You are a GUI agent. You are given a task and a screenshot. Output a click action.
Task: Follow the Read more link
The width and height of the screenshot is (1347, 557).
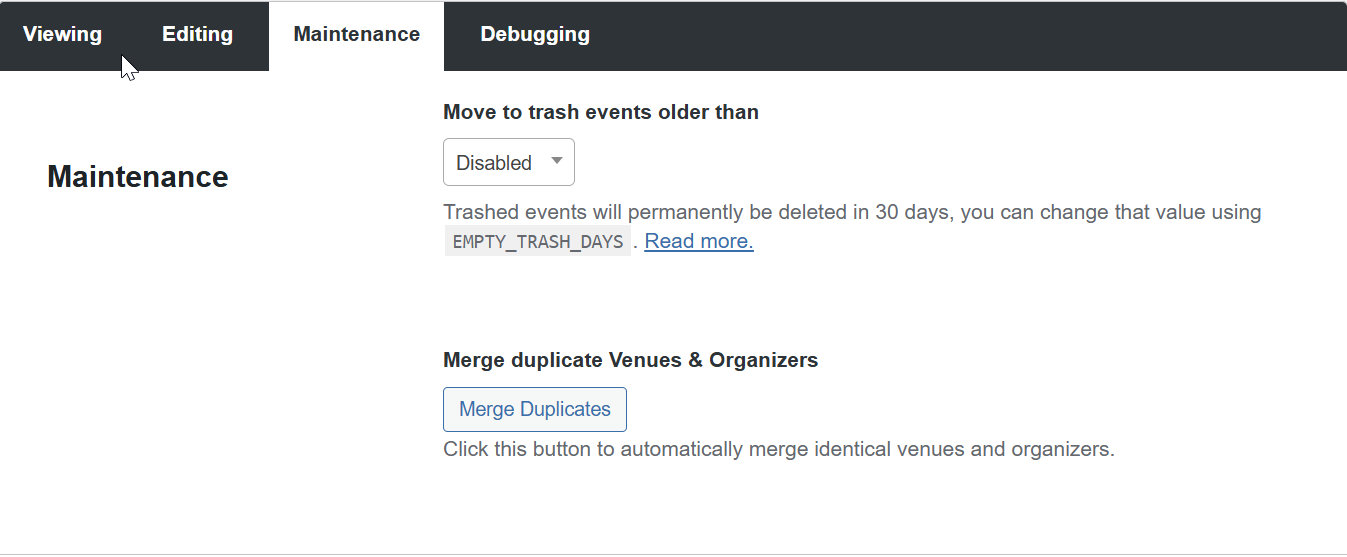(x=699, y=241)
